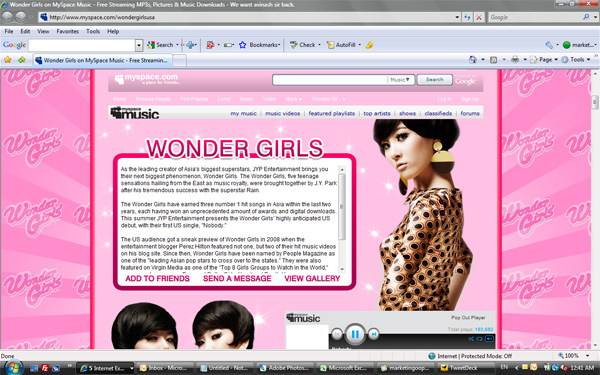The width and height of the screenshot is (600, 375).
Task: Expand the dropdown arrow beside AutoFill
Action: 359,45
